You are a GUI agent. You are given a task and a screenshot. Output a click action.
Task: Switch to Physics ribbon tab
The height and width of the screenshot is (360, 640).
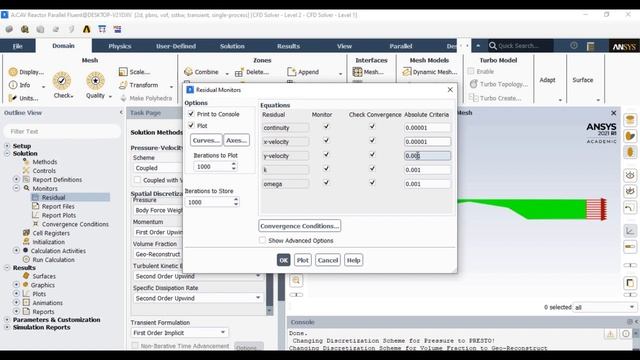(x=120, y=46)
